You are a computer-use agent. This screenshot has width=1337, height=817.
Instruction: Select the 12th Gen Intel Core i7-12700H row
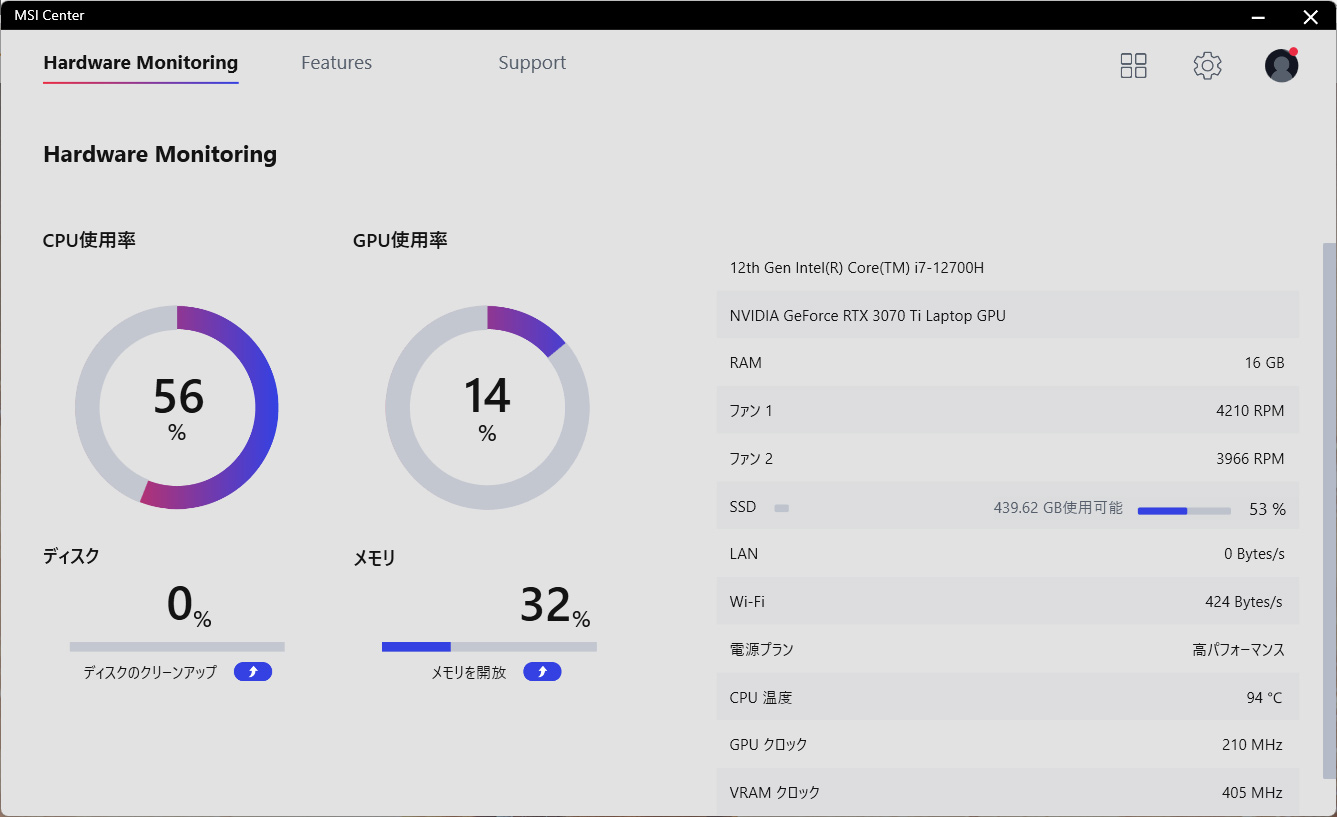click(1008, 268)
